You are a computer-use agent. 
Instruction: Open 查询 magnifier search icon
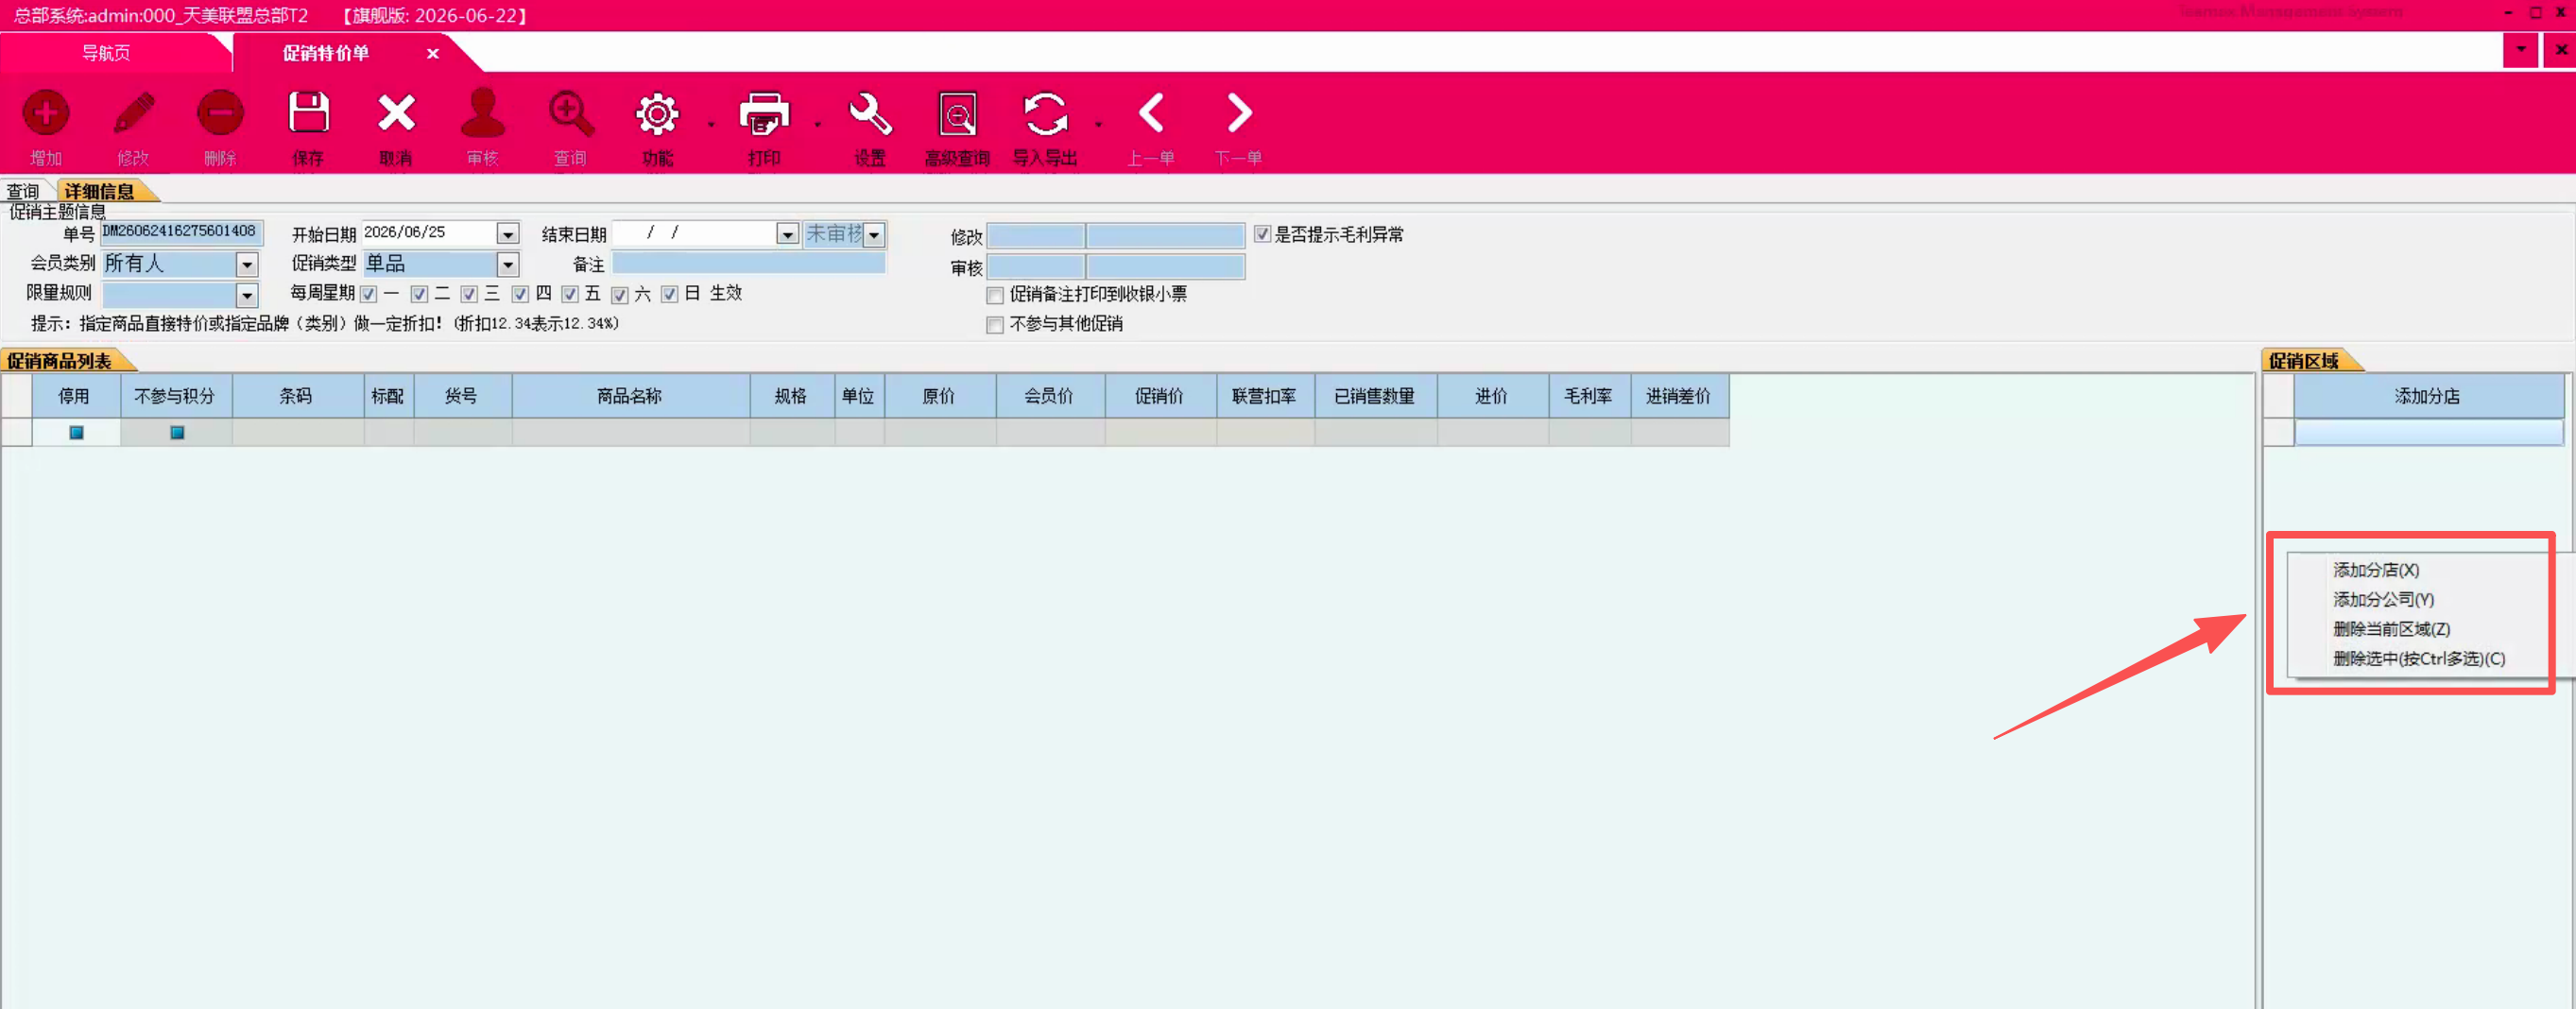[x=571, y=113]
